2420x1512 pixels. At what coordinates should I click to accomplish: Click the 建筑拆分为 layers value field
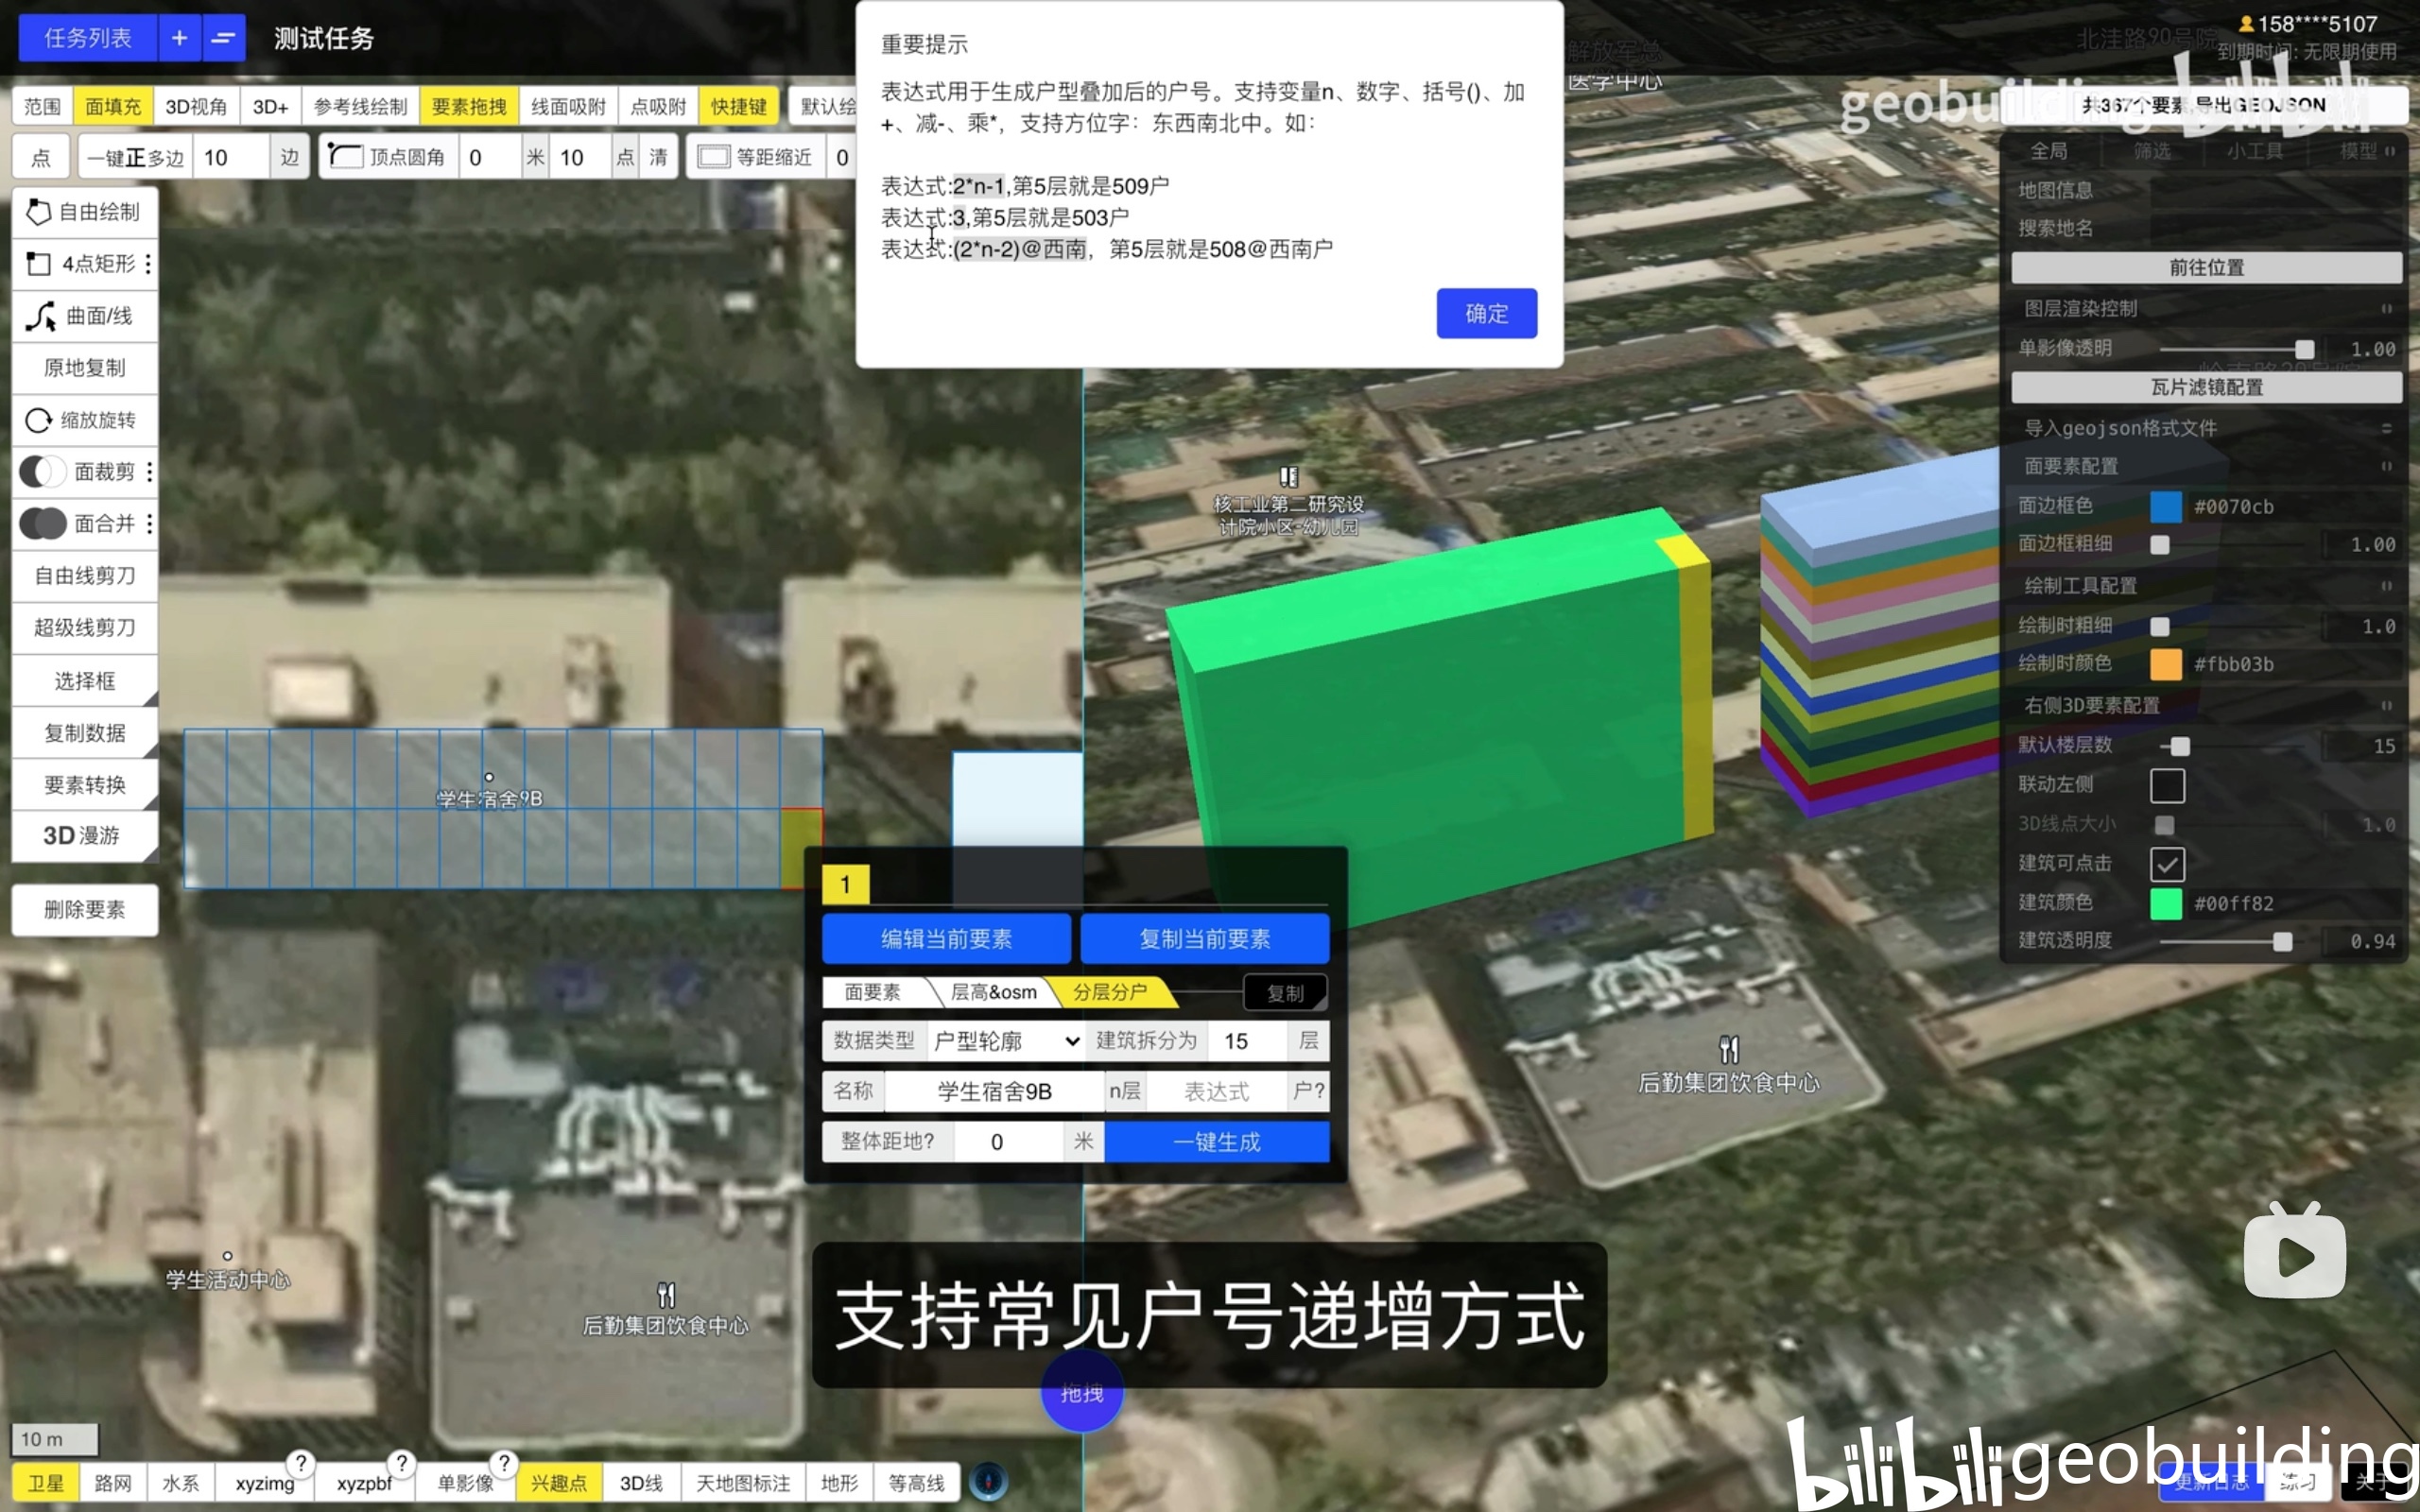coord(1246,1041)
